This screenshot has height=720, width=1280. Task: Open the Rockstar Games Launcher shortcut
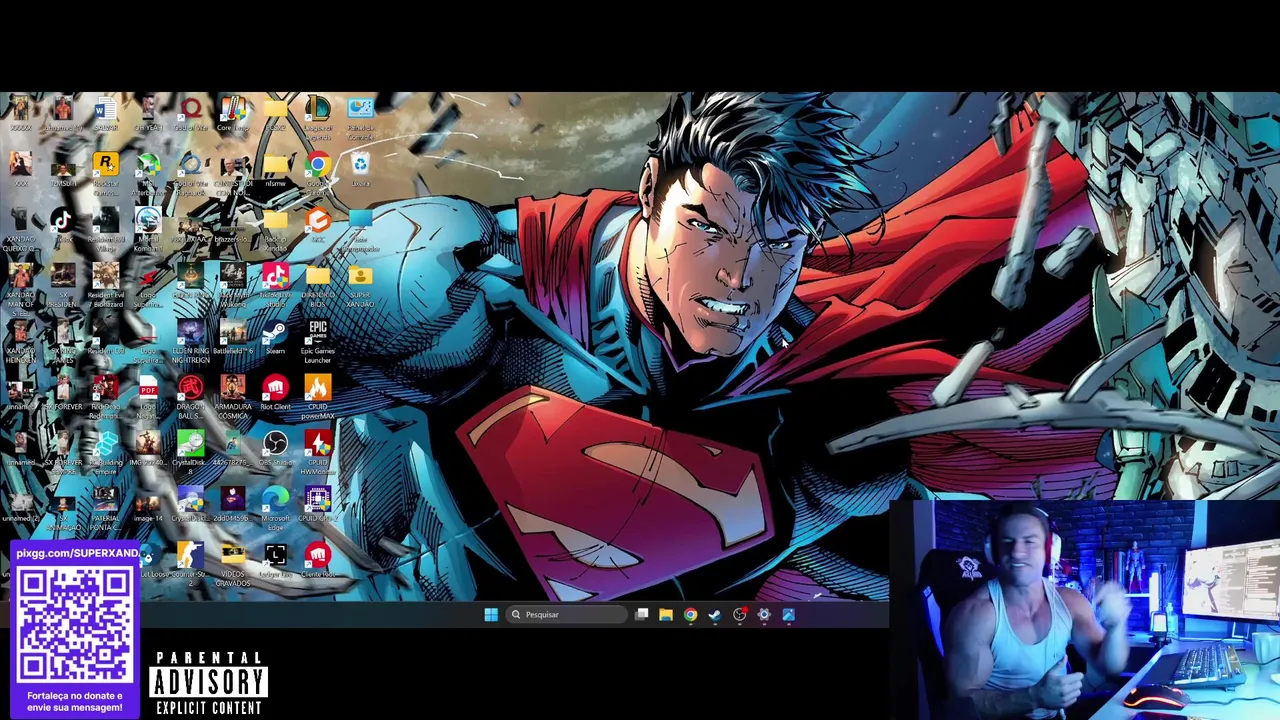(105, 173)
